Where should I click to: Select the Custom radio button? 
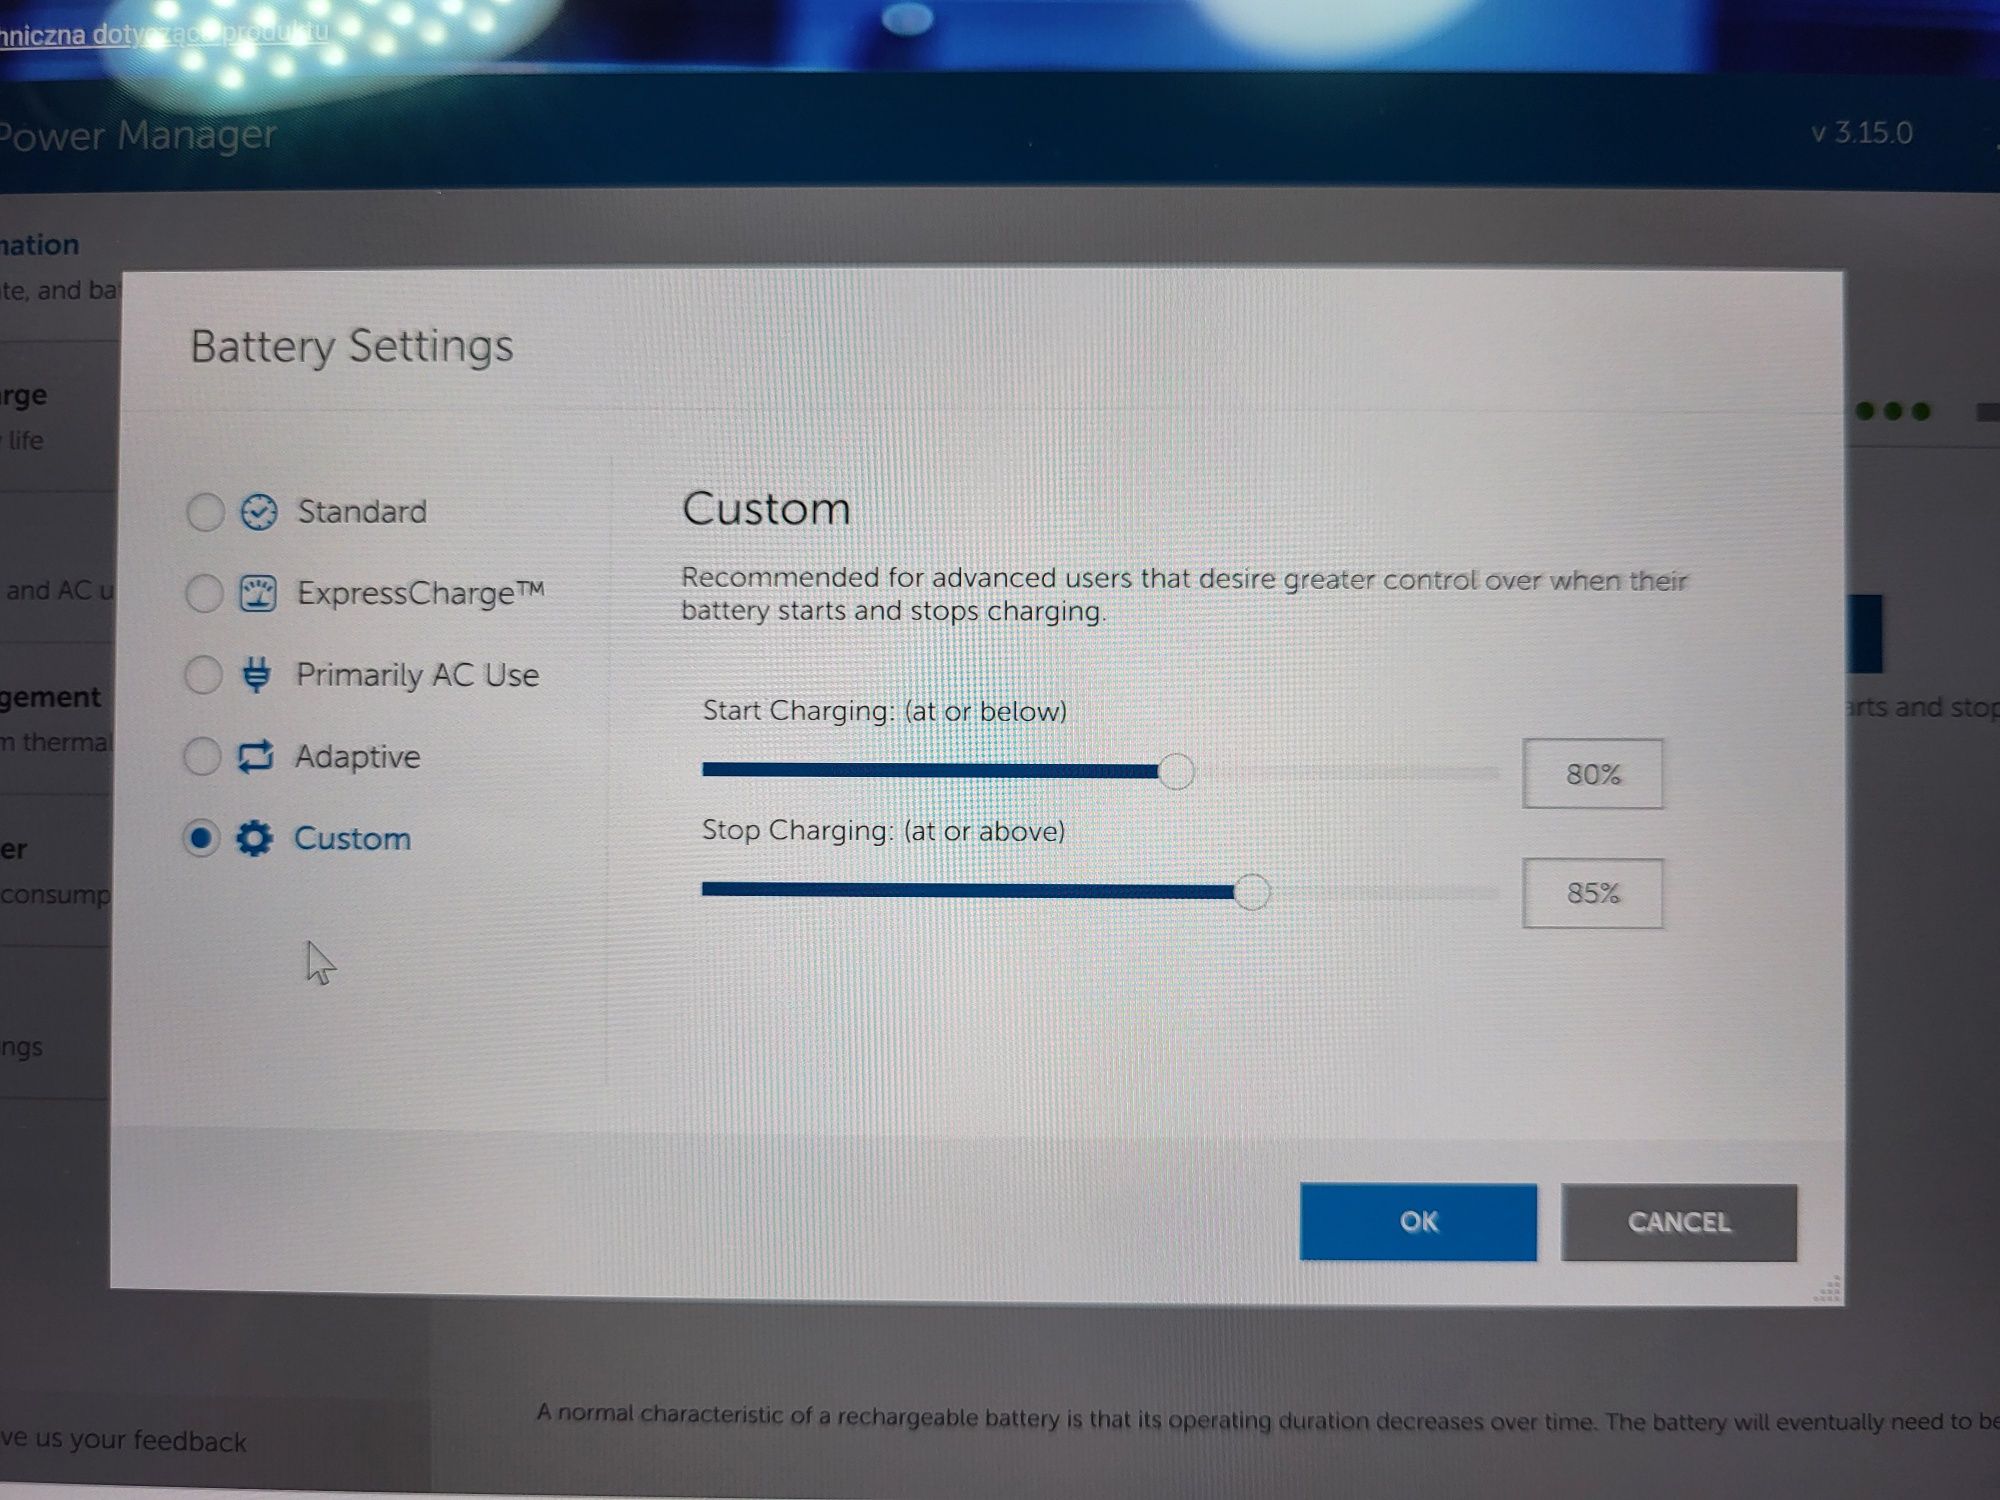(201, 838)
